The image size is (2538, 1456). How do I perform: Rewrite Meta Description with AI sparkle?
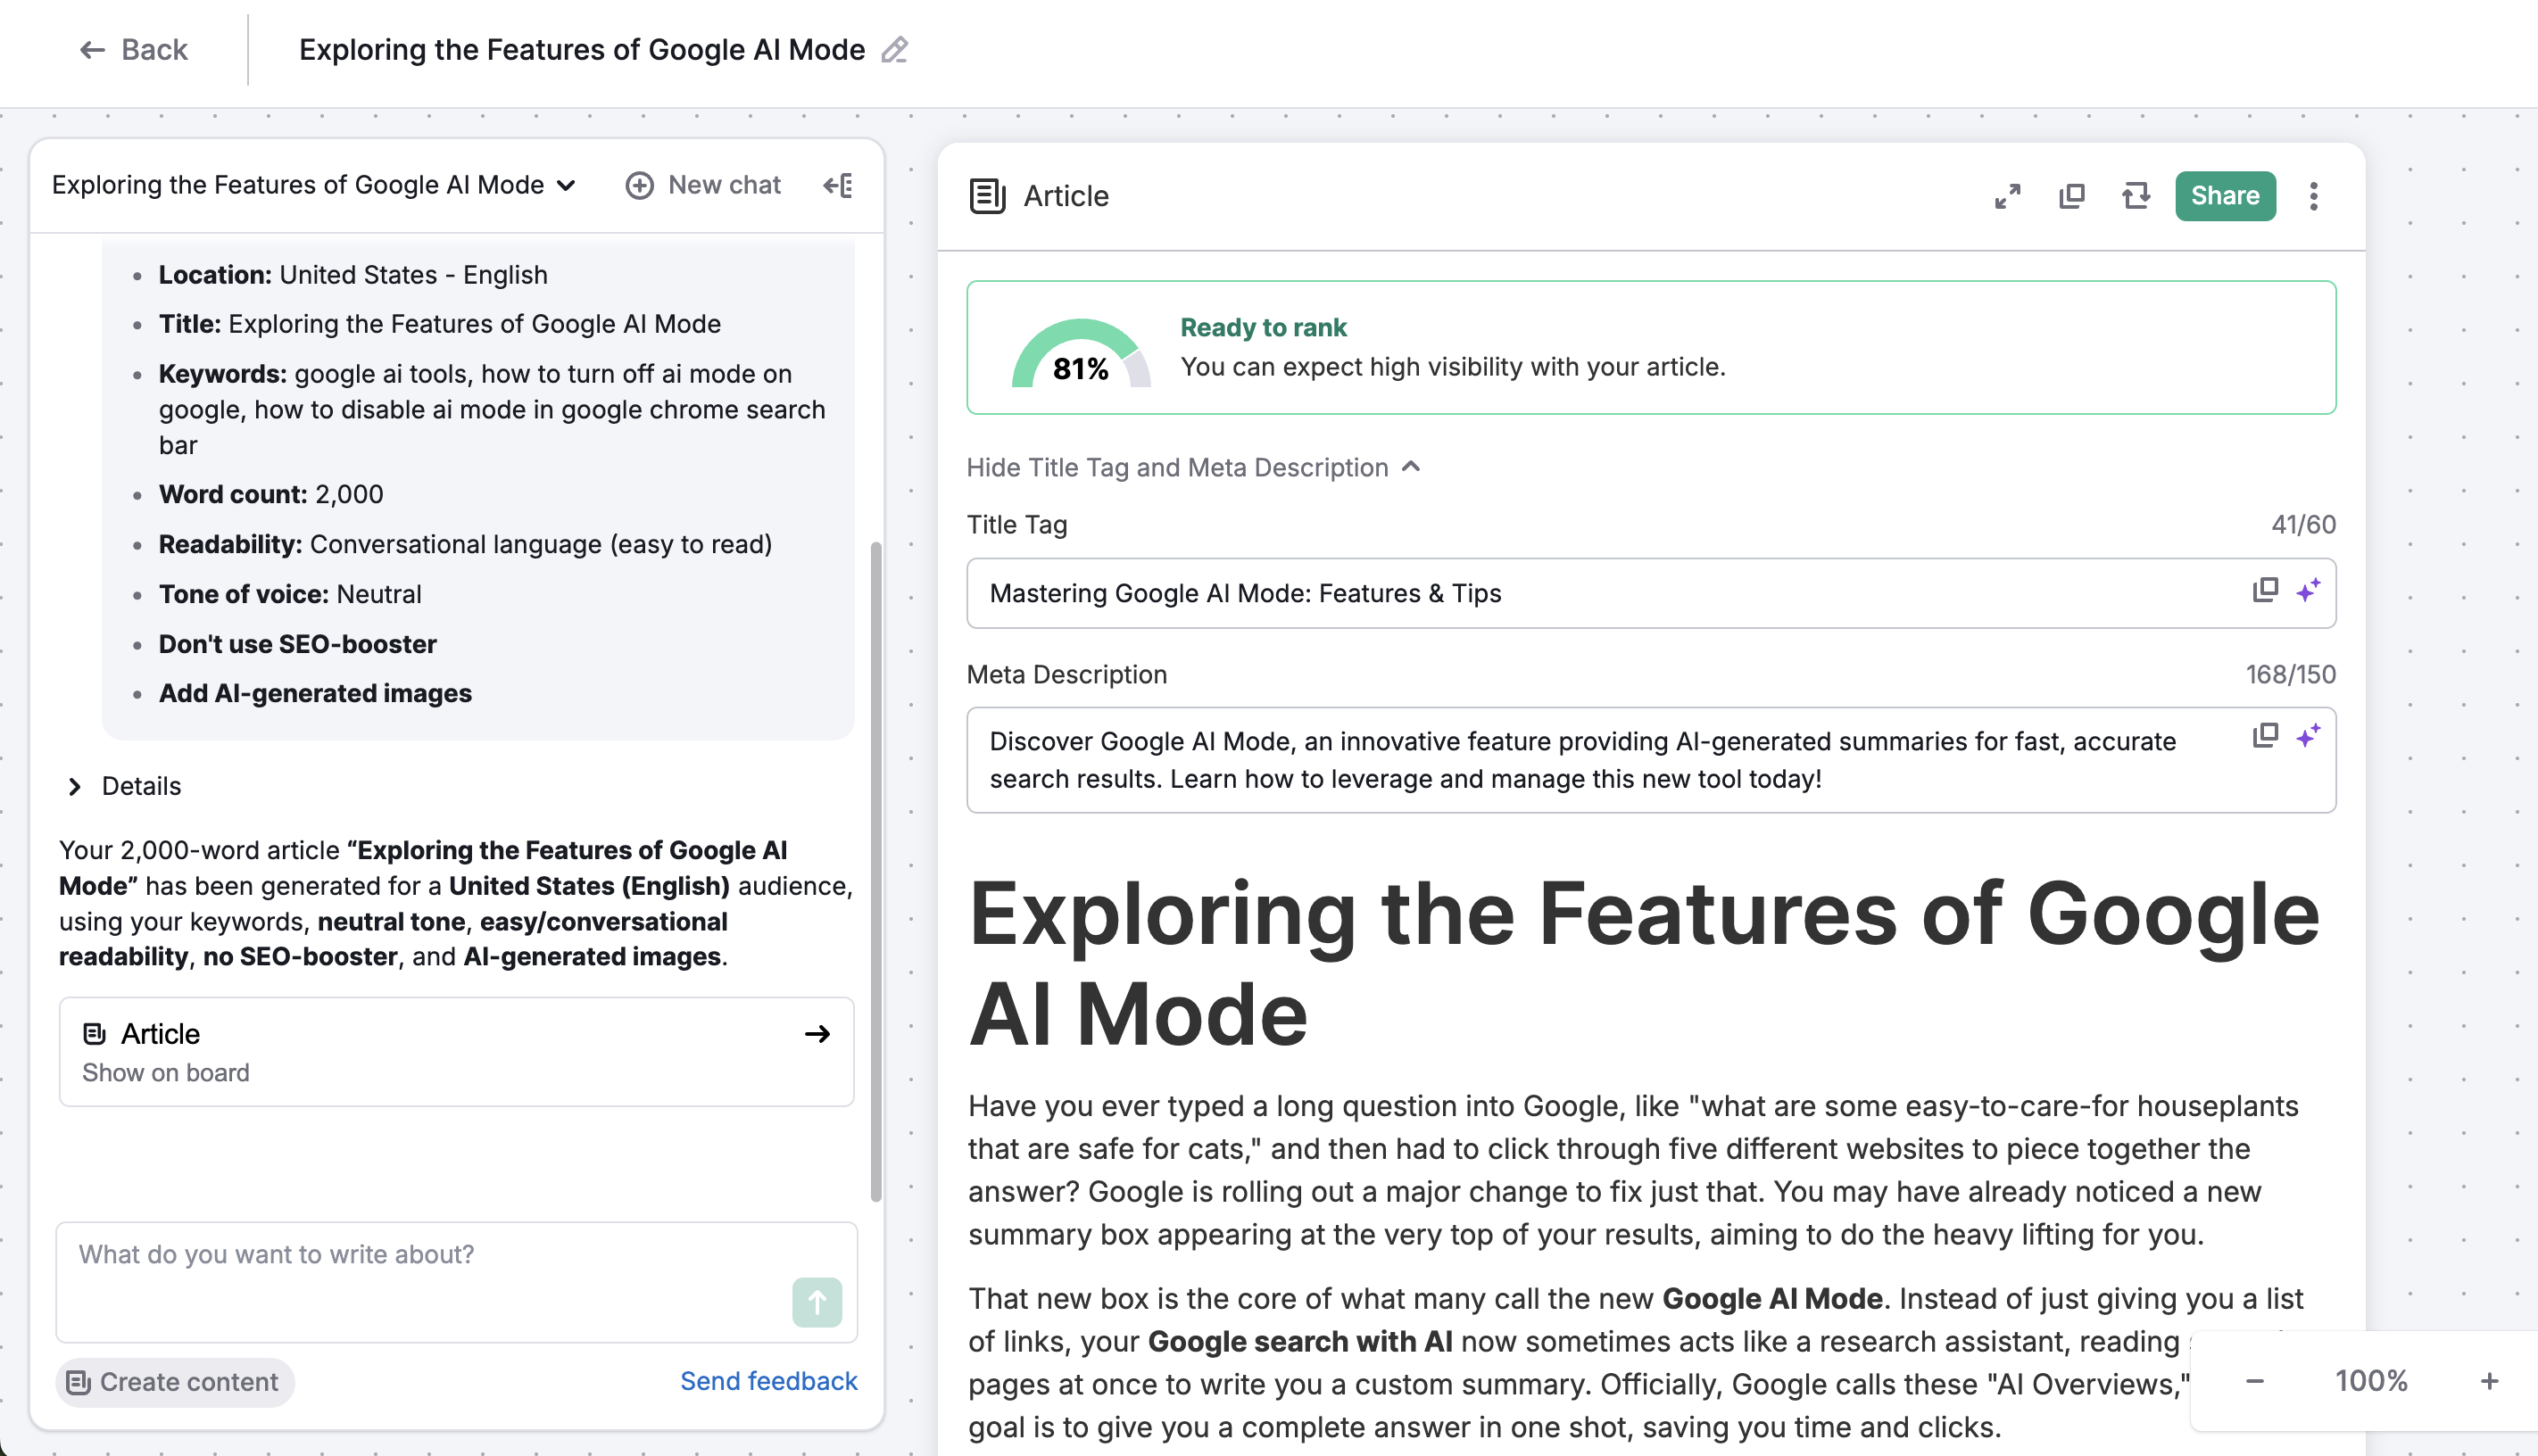(x=2308, y=736)
